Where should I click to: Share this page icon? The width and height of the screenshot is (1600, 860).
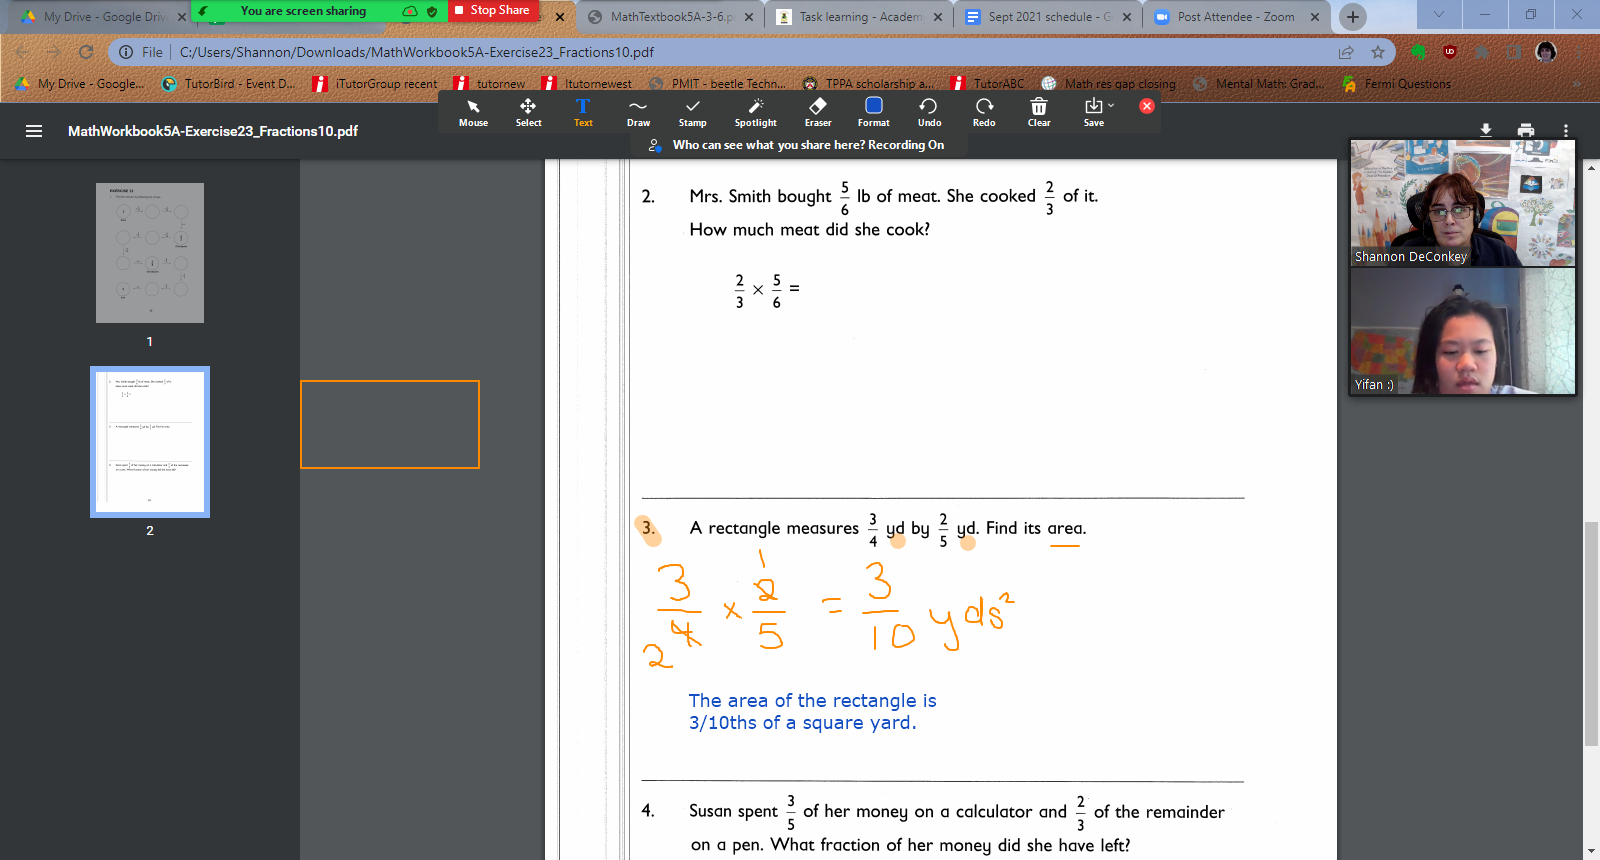(1346, 52)
